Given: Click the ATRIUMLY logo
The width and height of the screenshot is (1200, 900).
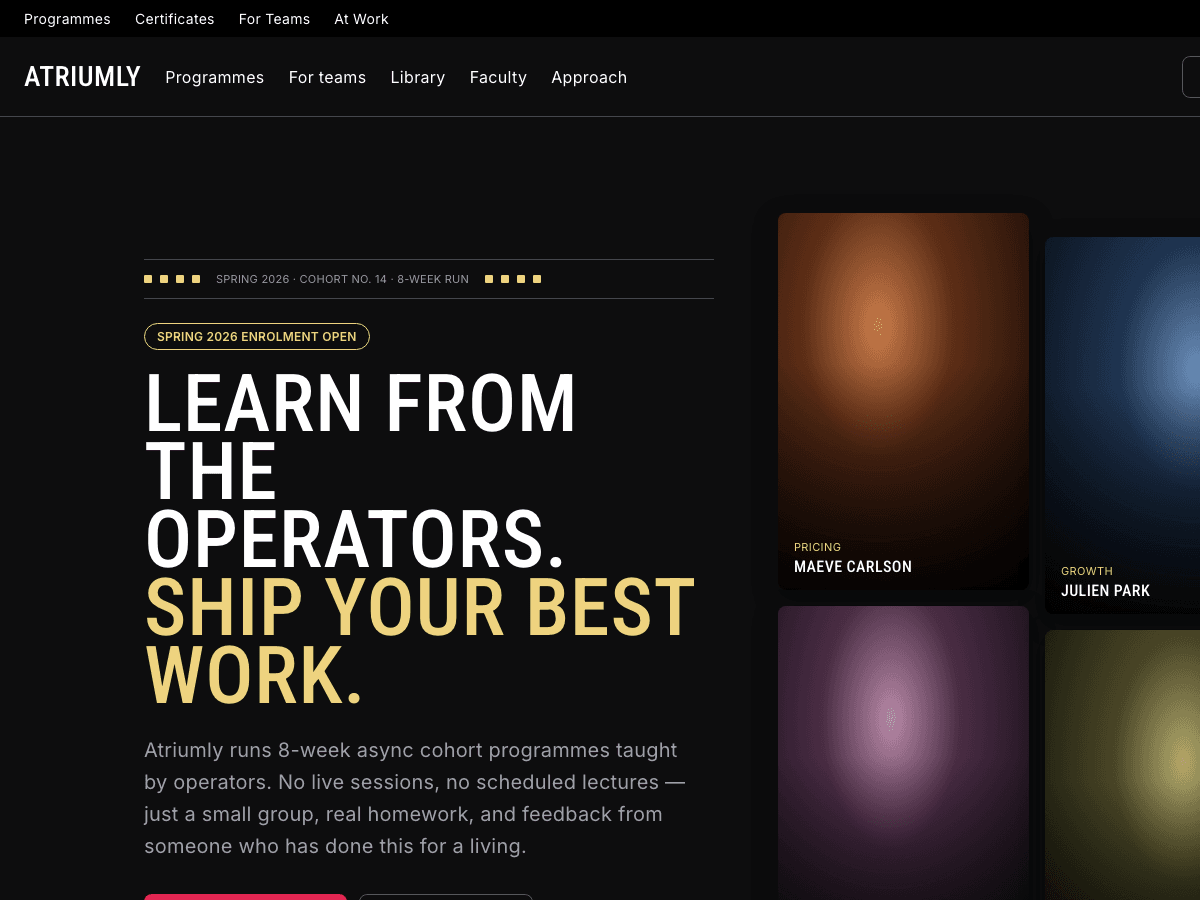Looking at the screenshot, I should click(x=82, y=77).
